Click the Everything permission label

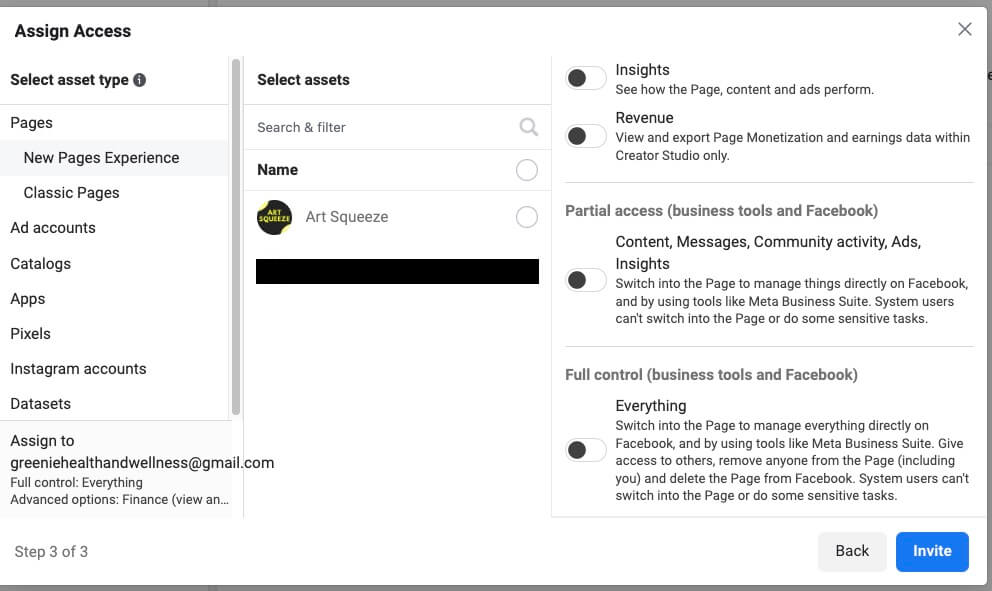650,406
